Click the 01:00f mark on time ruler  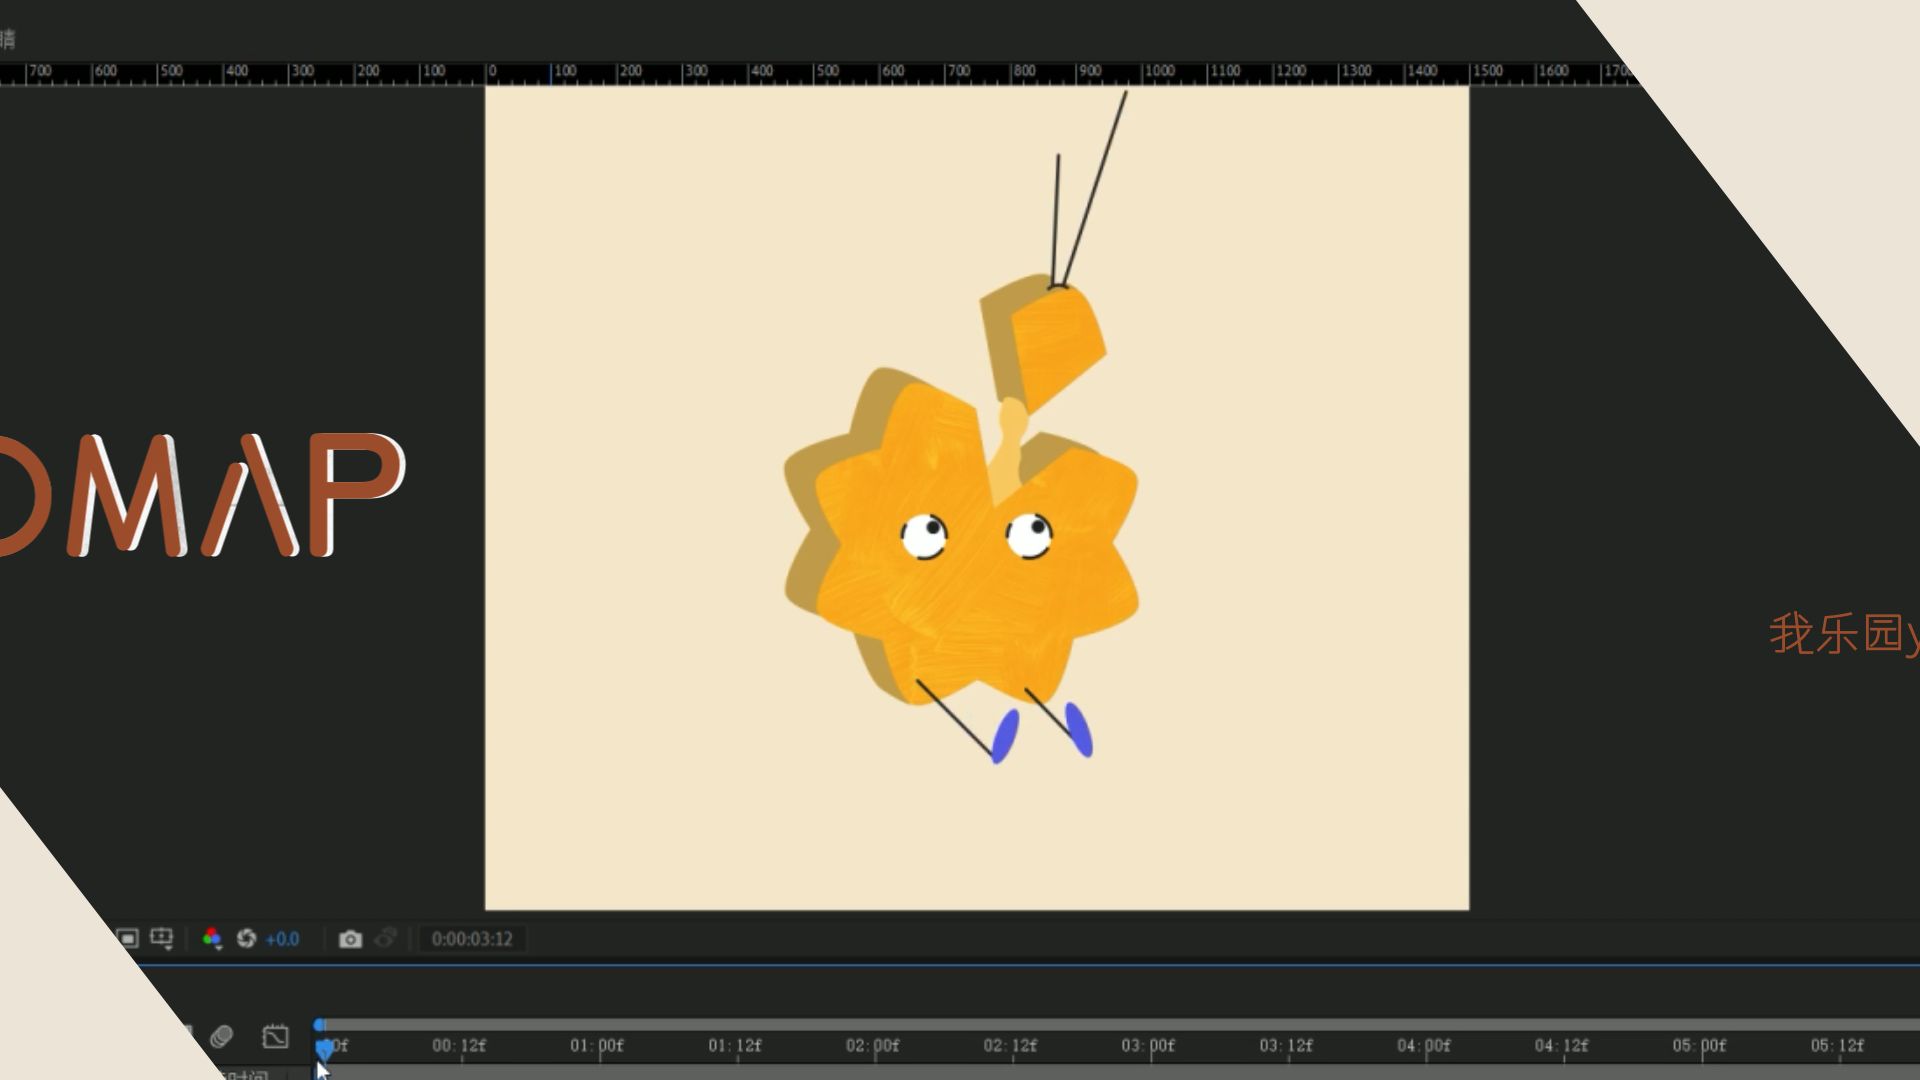pos(597,1045)
